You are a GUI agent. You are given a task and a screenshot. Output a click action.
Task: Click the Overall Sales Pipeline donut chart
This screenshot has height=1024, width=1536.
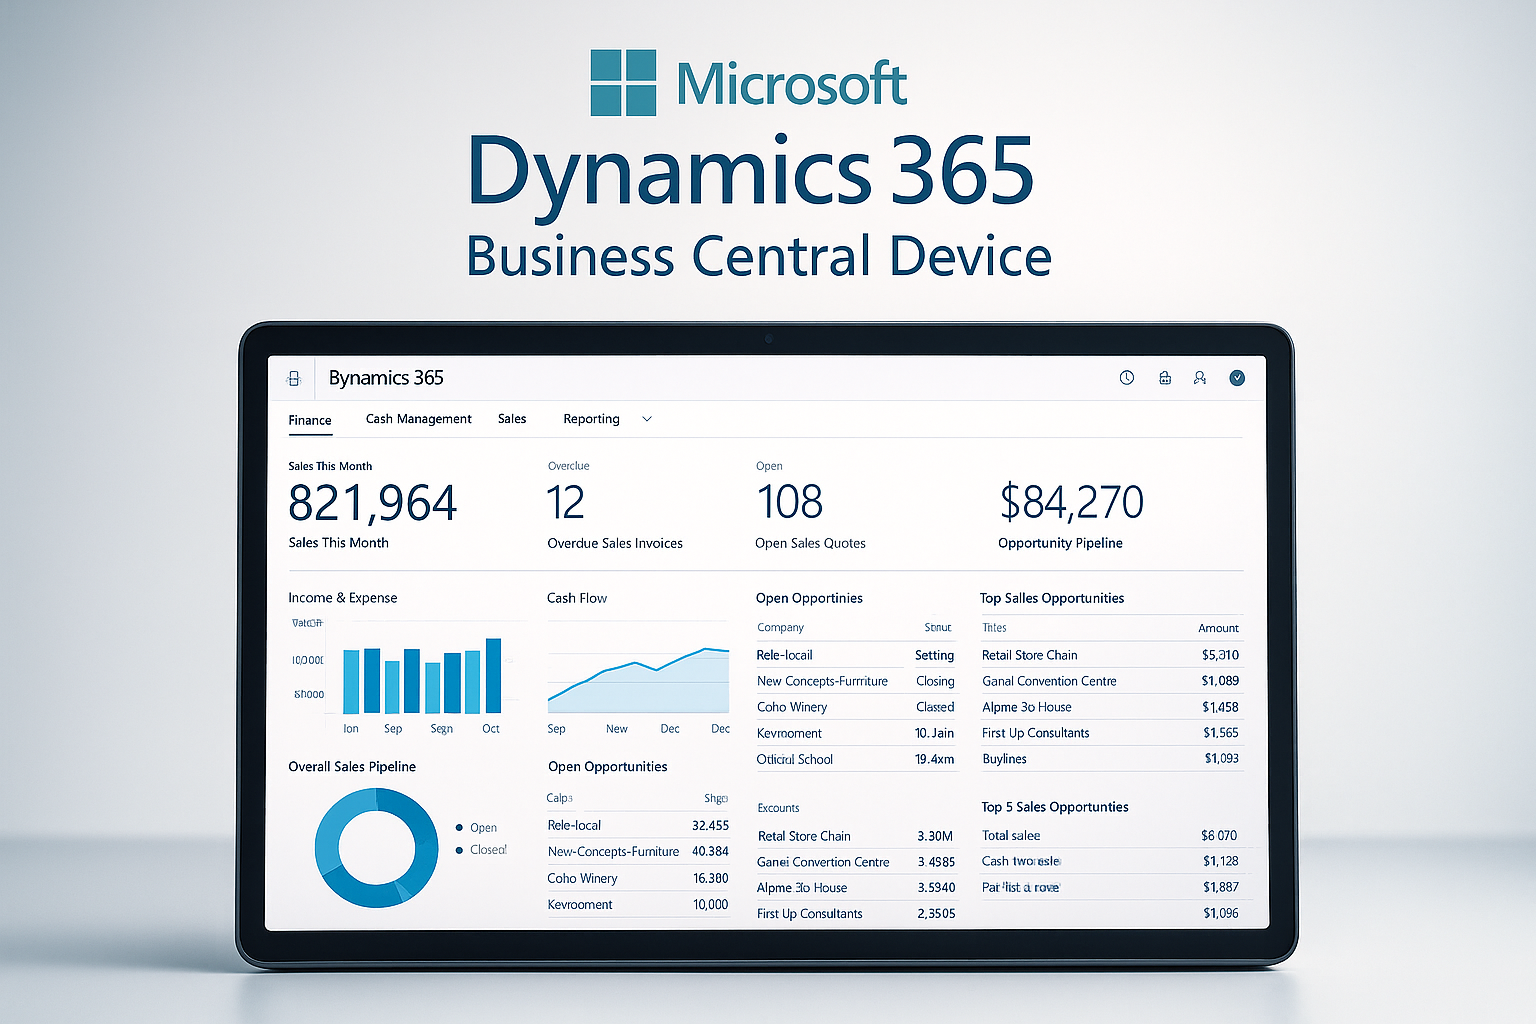click(x=375, y=848)
